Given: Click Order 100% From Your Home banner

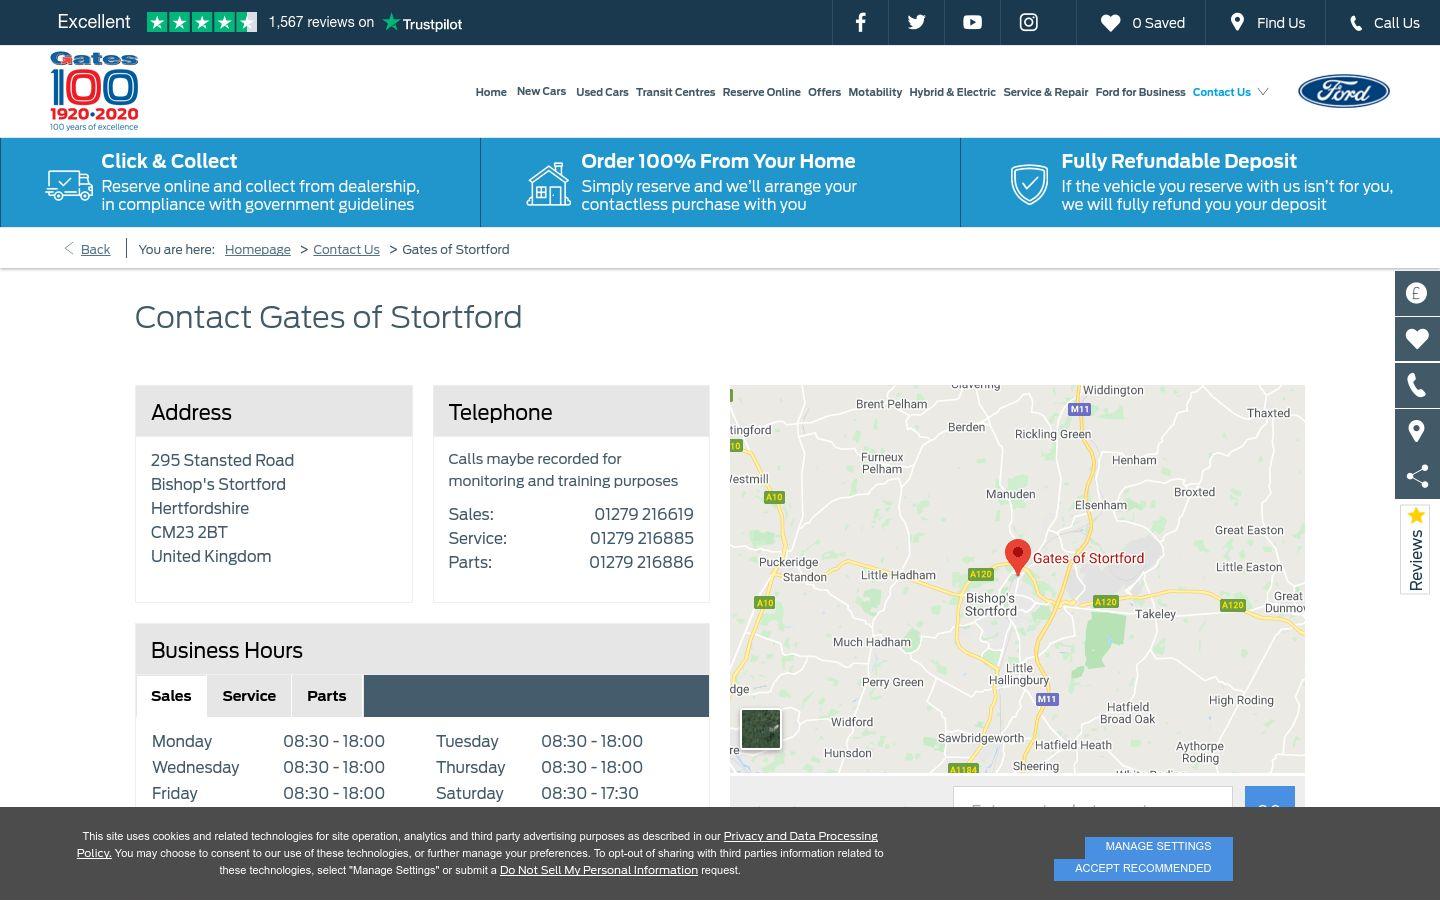Looking at the screenshot, I should (x=720, y=183).
